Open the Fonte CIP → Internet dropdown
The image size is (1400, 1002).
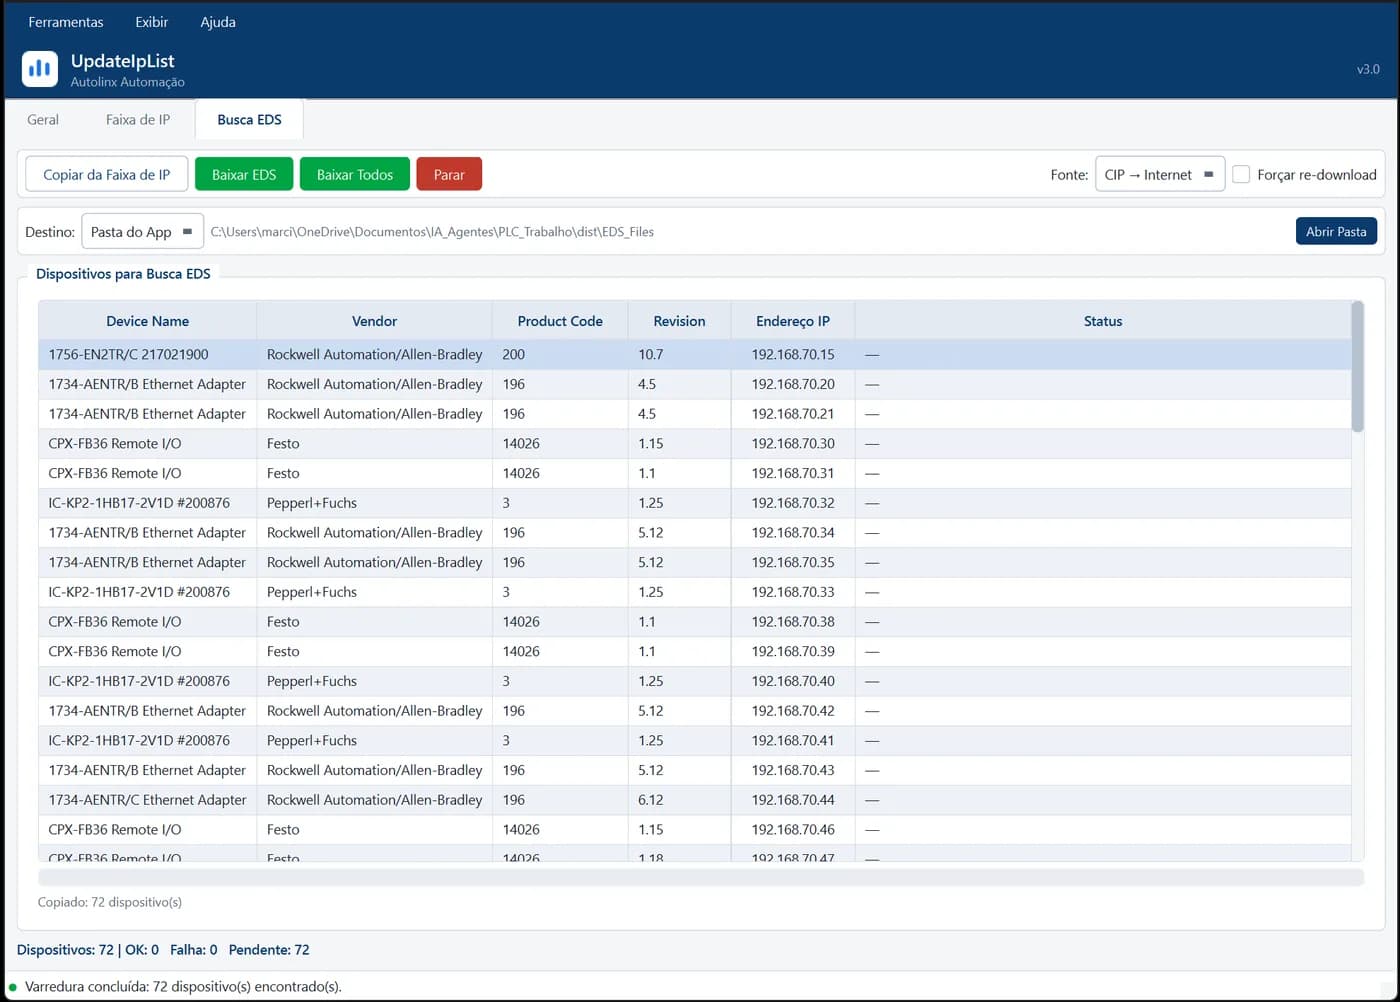[x=1160, y=174]
